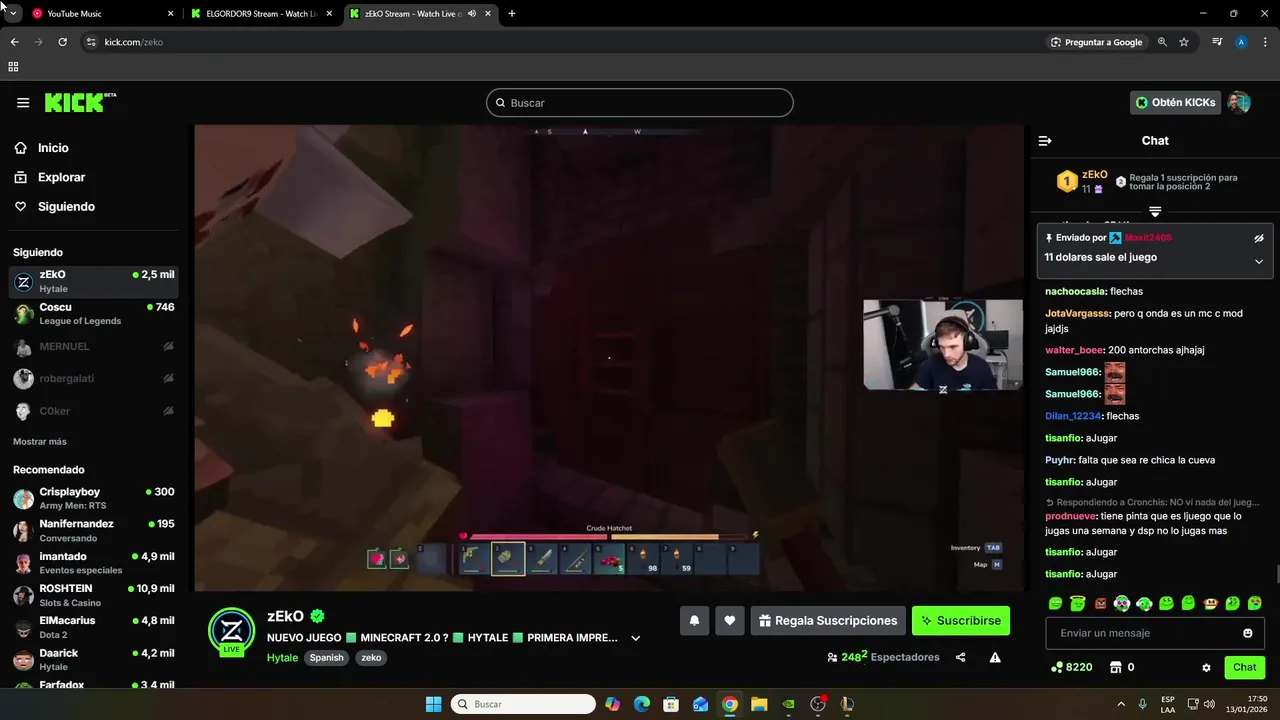Click Regala Suscripciones button

828,621
